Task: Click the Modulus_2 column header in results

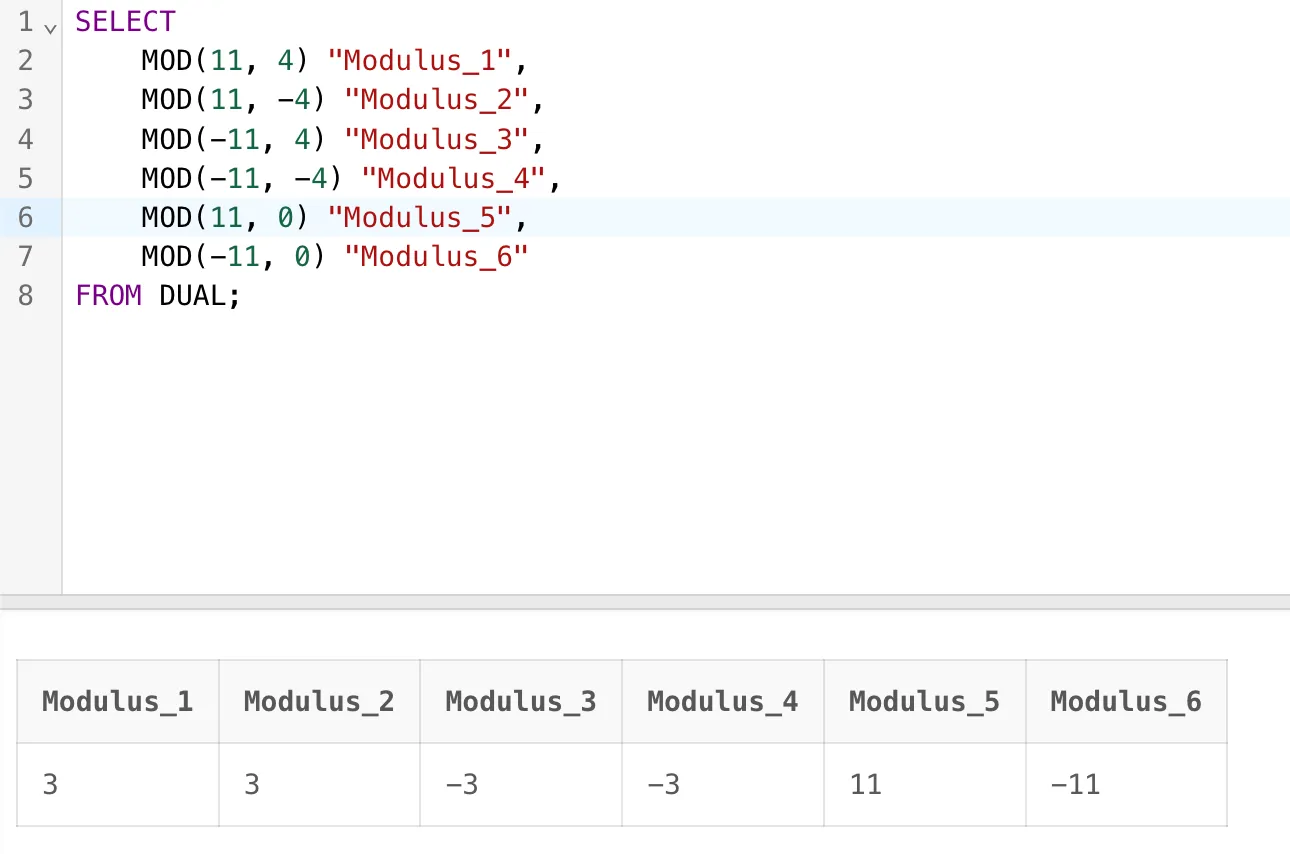Action: (319, 701)
